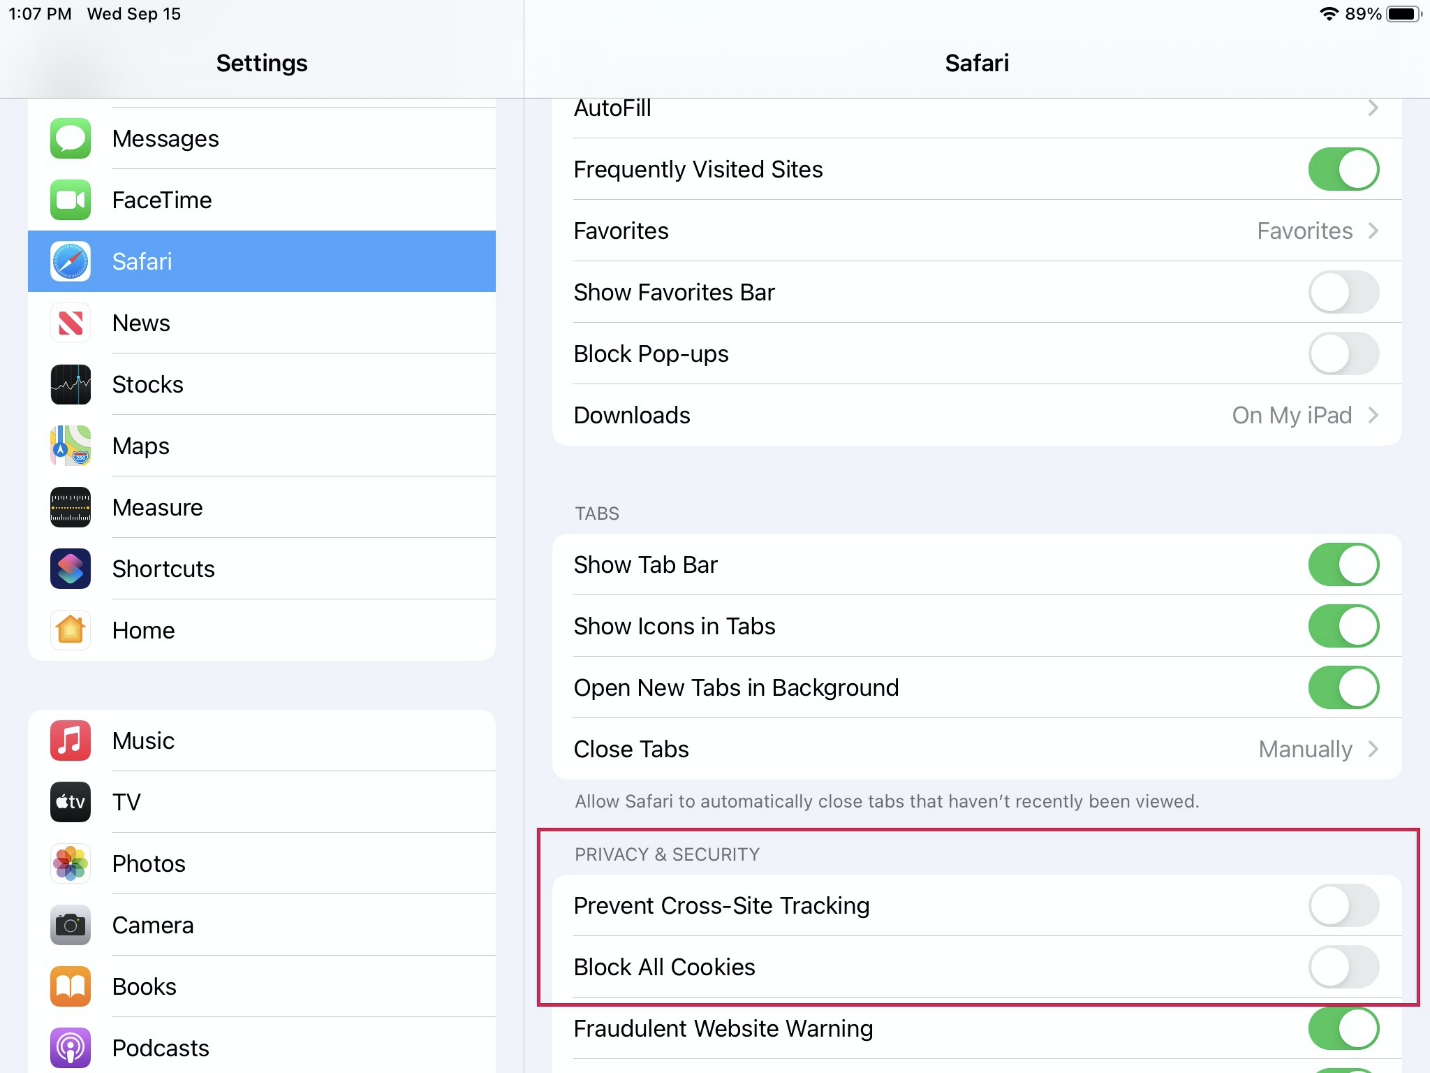The width and height of the screenshot is (1430, 1073).
Task: Open Close Tabs options chevron
Action: (1373, 749)
